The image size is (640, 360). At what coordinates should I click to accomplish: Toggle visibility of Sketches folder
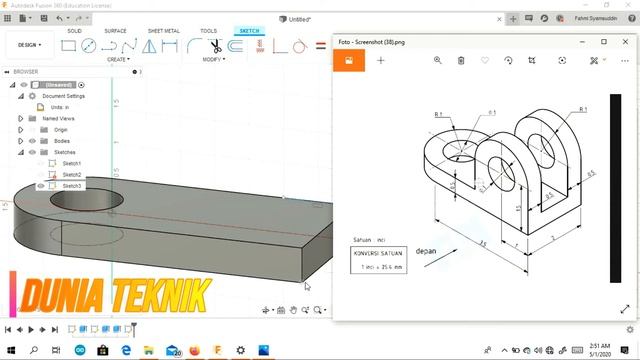[32, 152]
